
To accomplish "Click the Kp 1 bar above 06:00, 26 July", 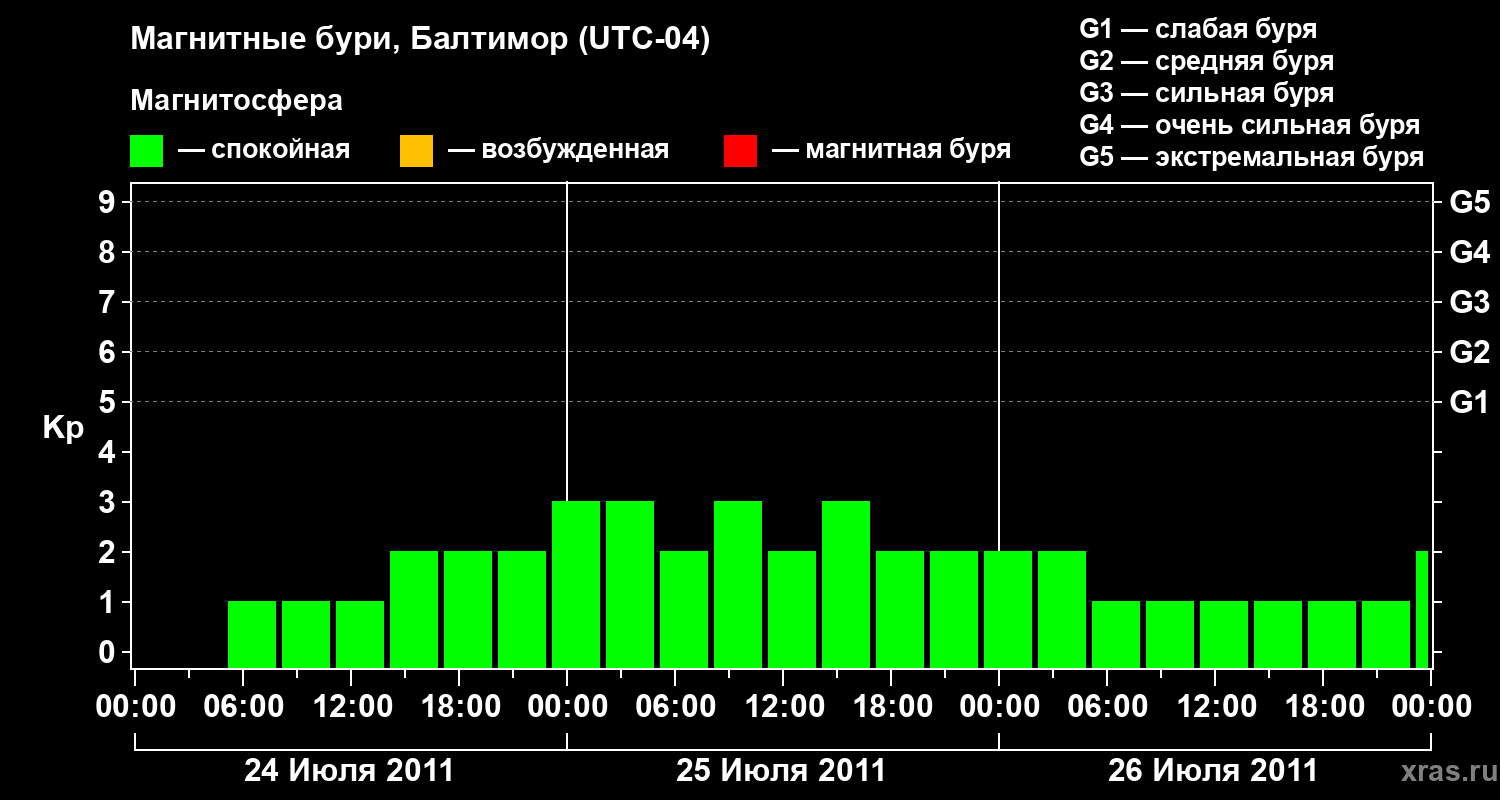I will click(1116, 634).
